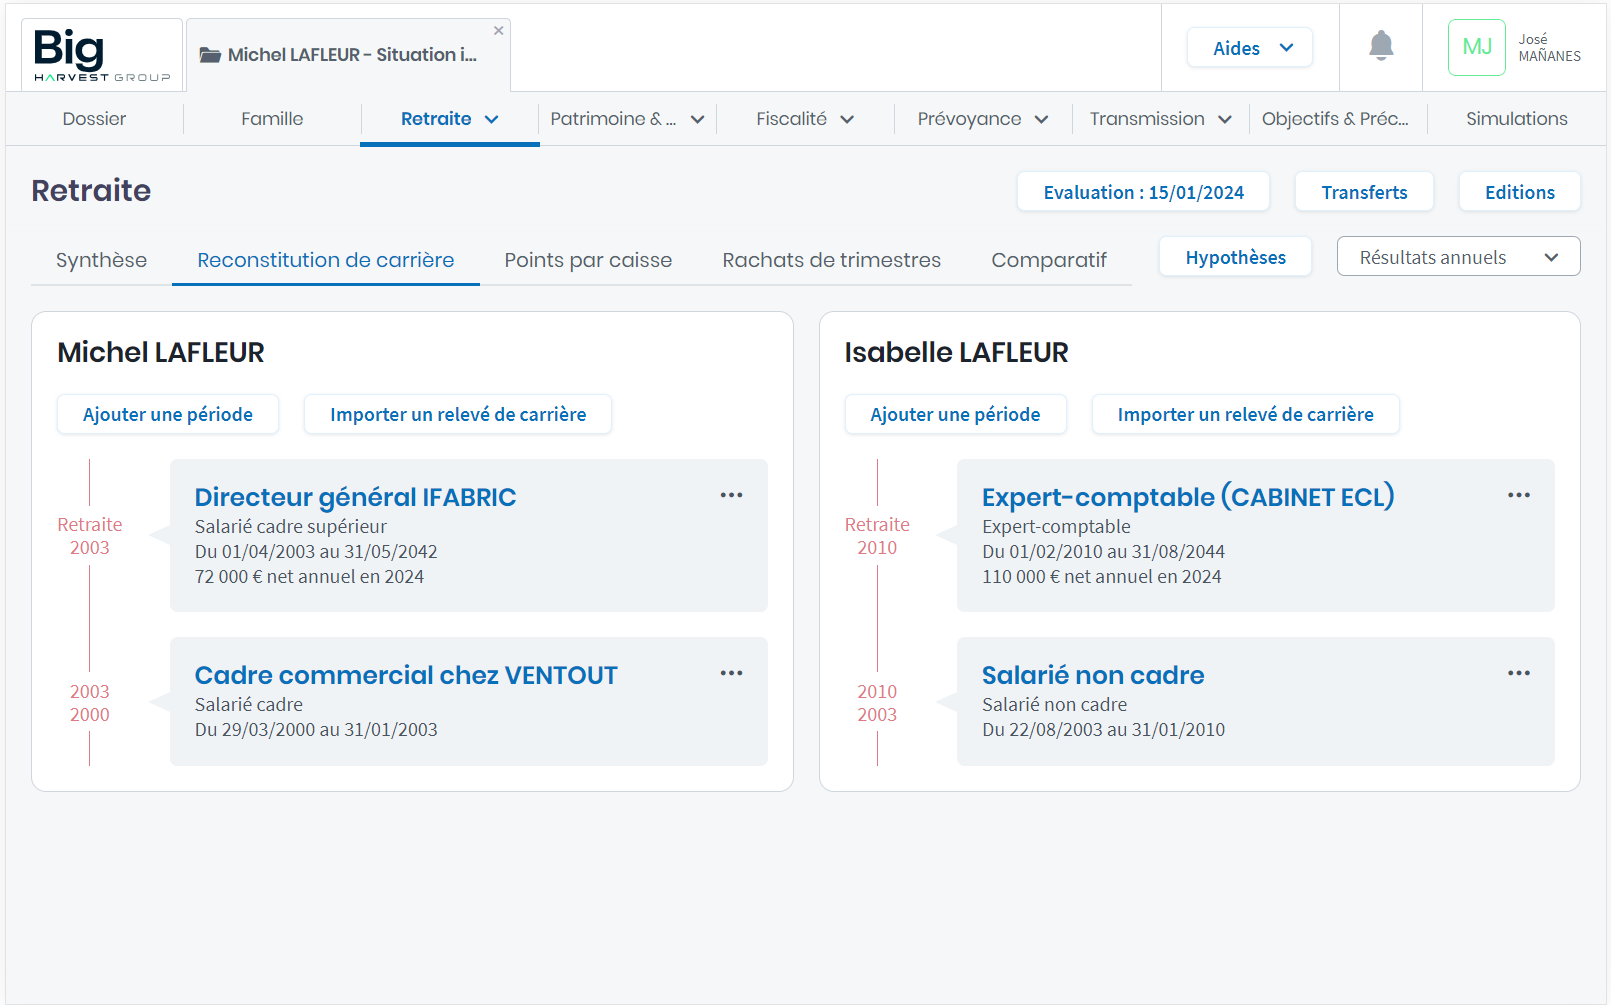Open options menu for Expert-comptable (CABINET ECL)
Screen dimensions: 1611x1005
click(1518, 496)
